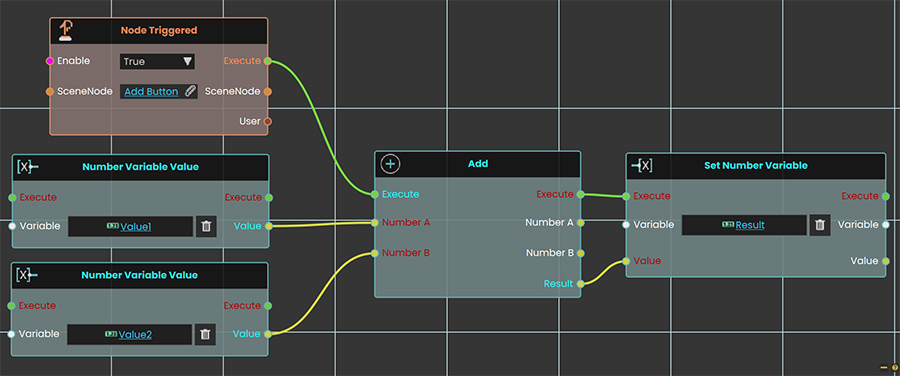Image resolution: width=900 pixels, height=376 pixels.
Task: Click the Number A output port on Add
Action: pyautogui.click(x=580, y=222)
